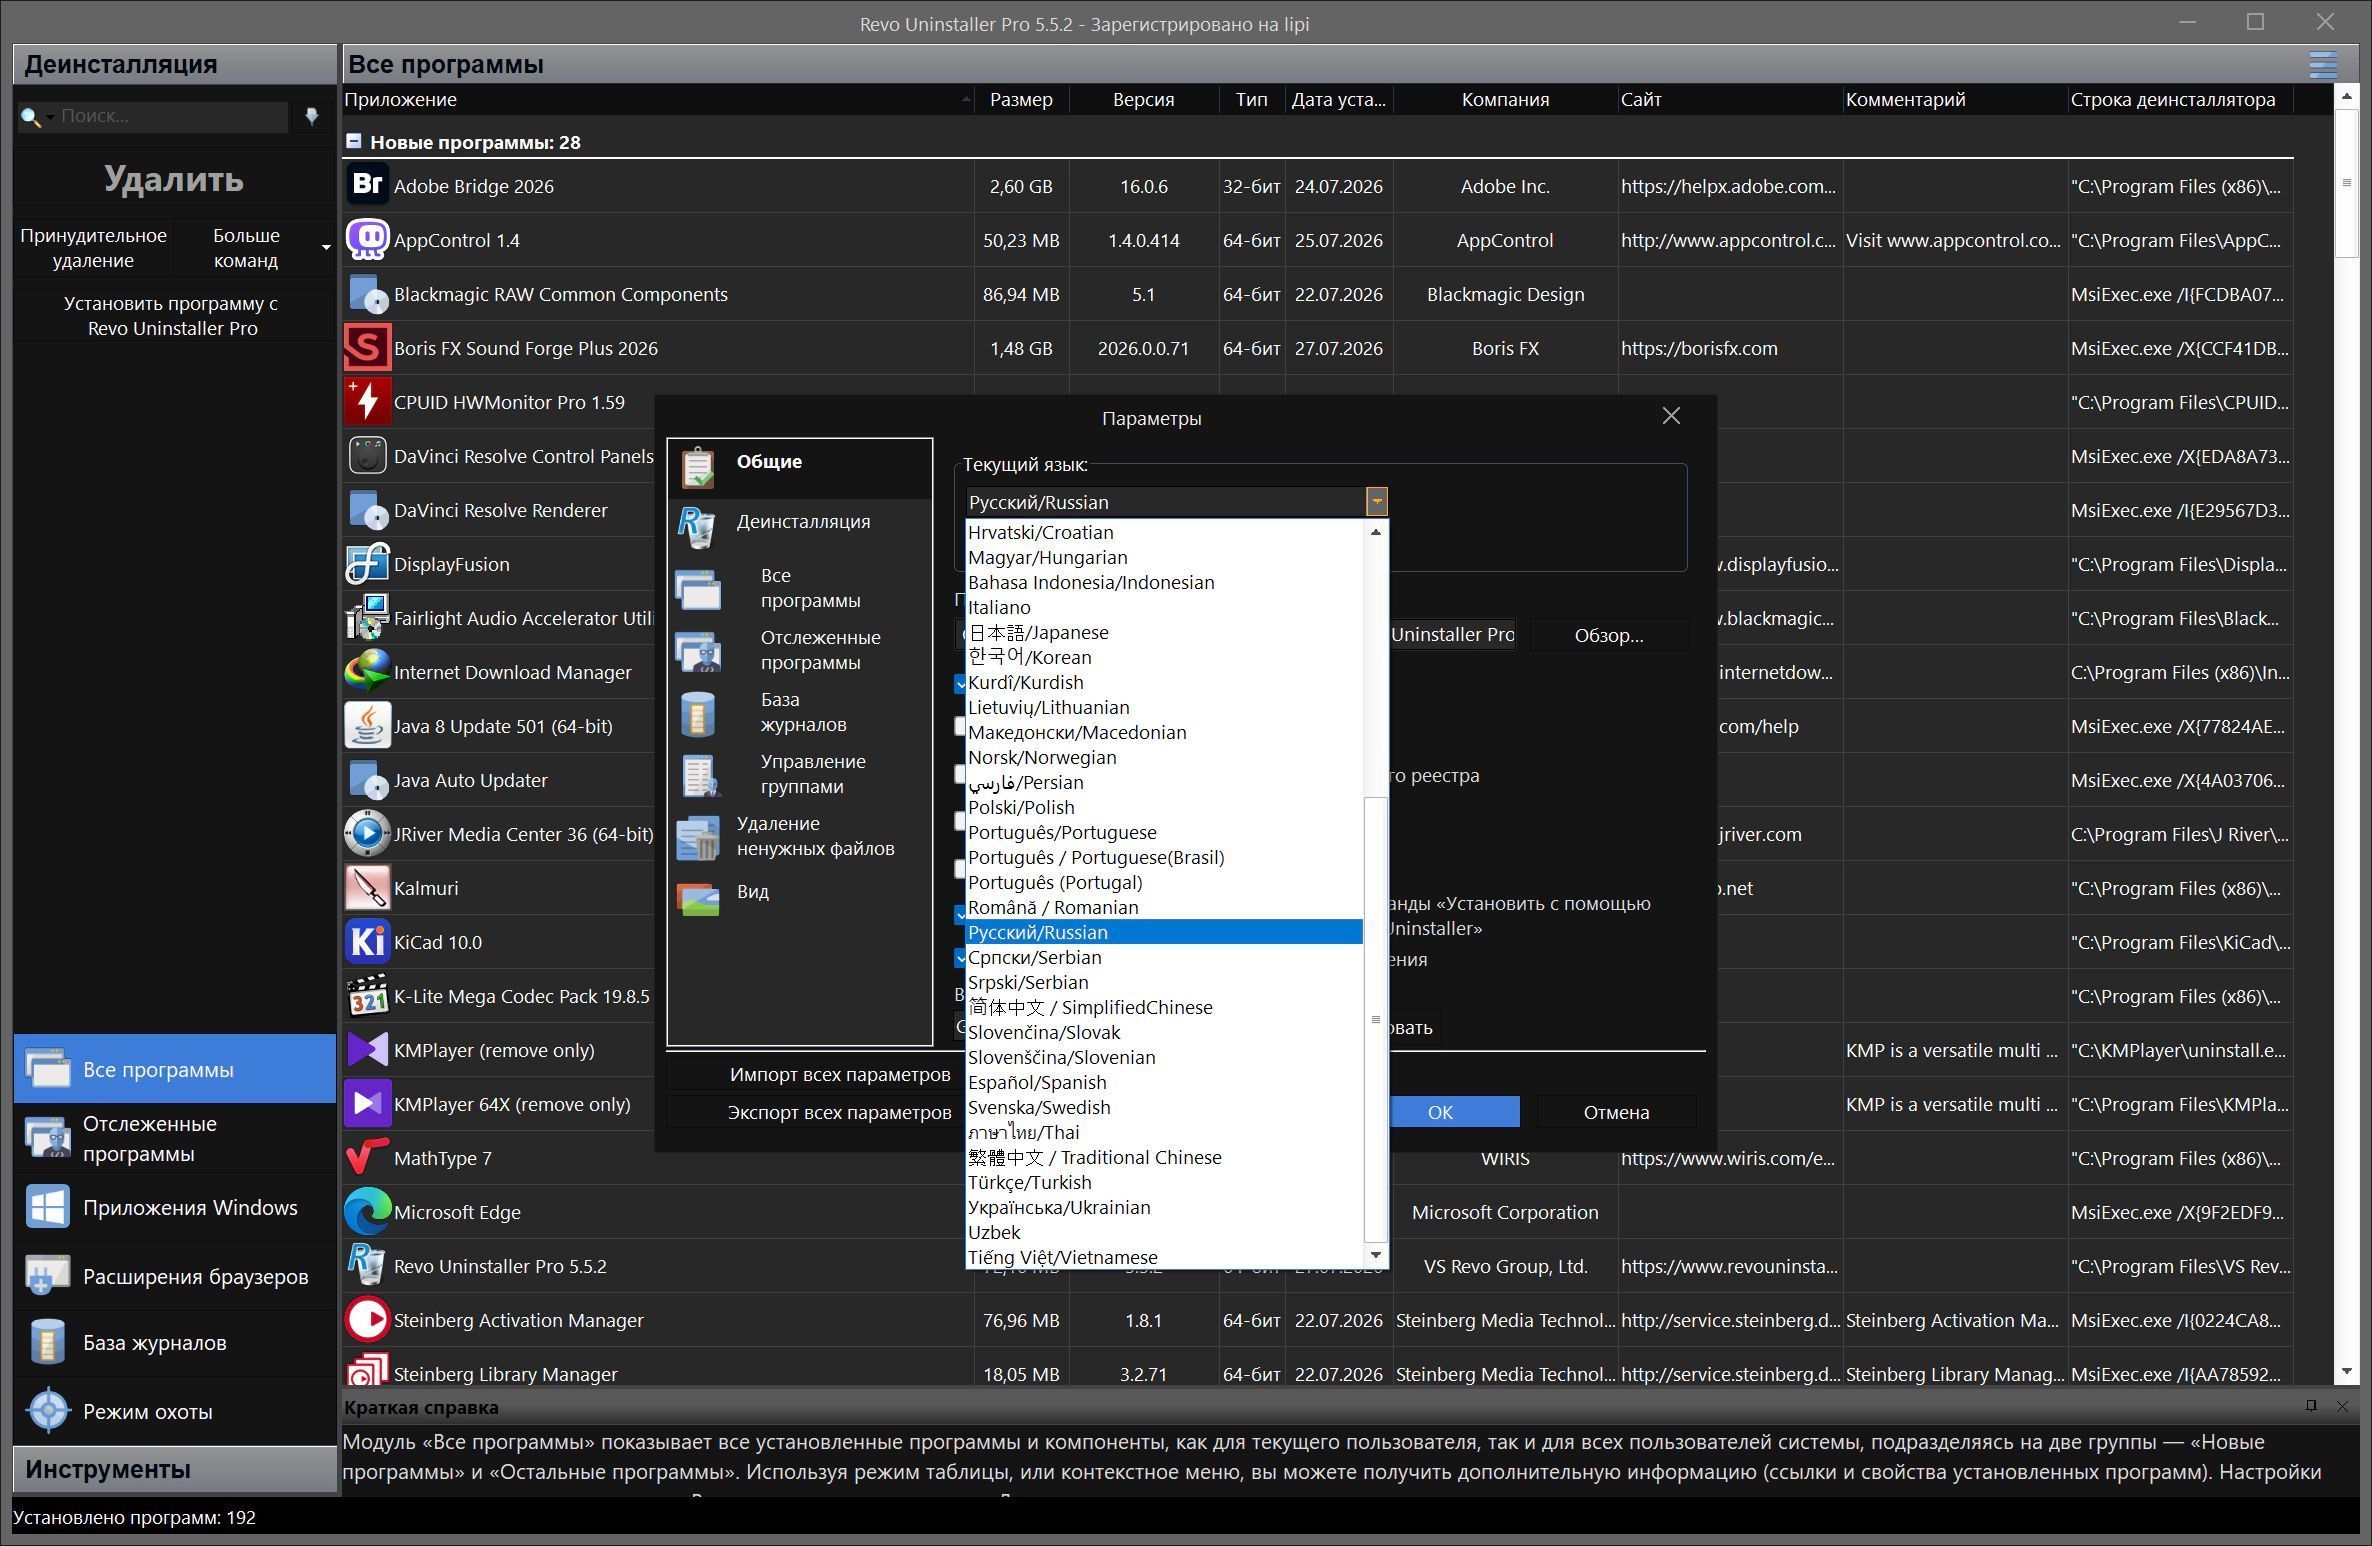Click the DaVinci Resolve Renderer icon
2372x1546 pixels.
pyautogui.click(x=367, y=510)
